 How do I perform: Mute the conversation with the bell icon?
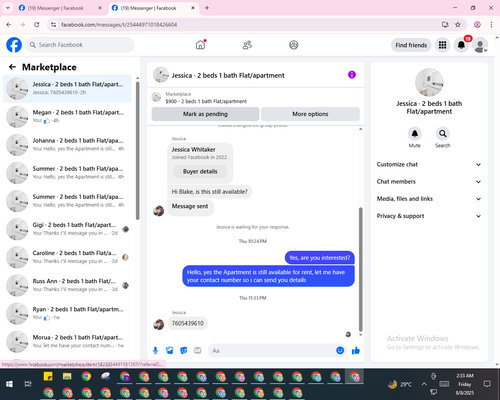[x=415, y=134]
